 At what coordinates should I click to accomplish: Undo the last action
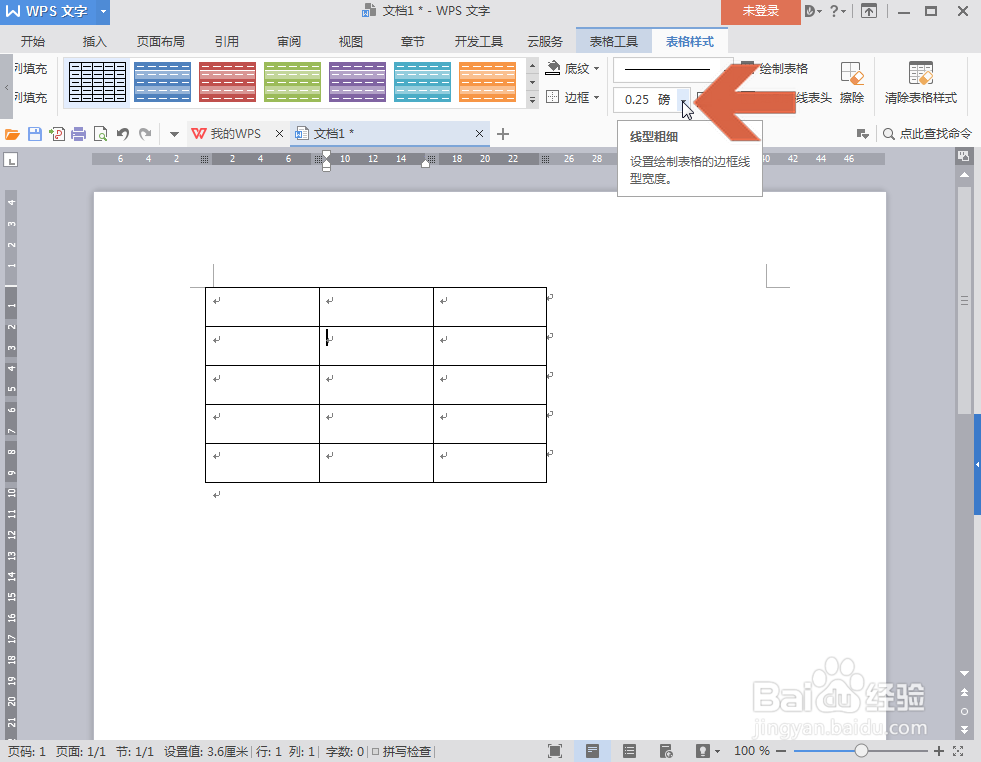123,134
